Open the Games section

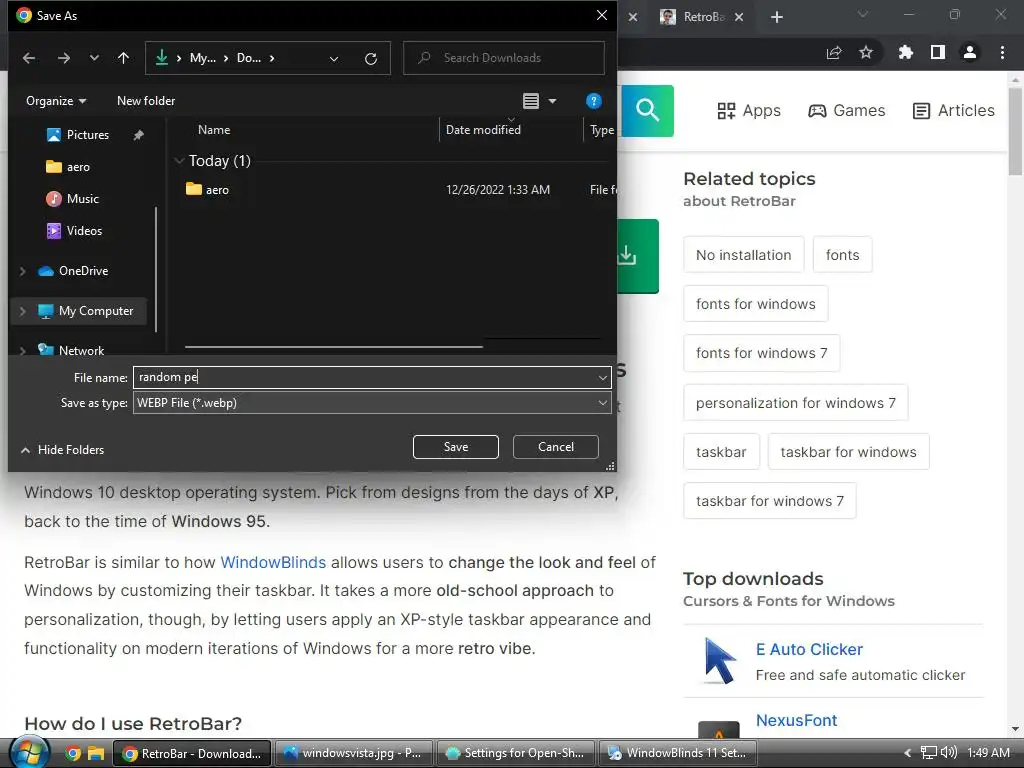[846, 111]
